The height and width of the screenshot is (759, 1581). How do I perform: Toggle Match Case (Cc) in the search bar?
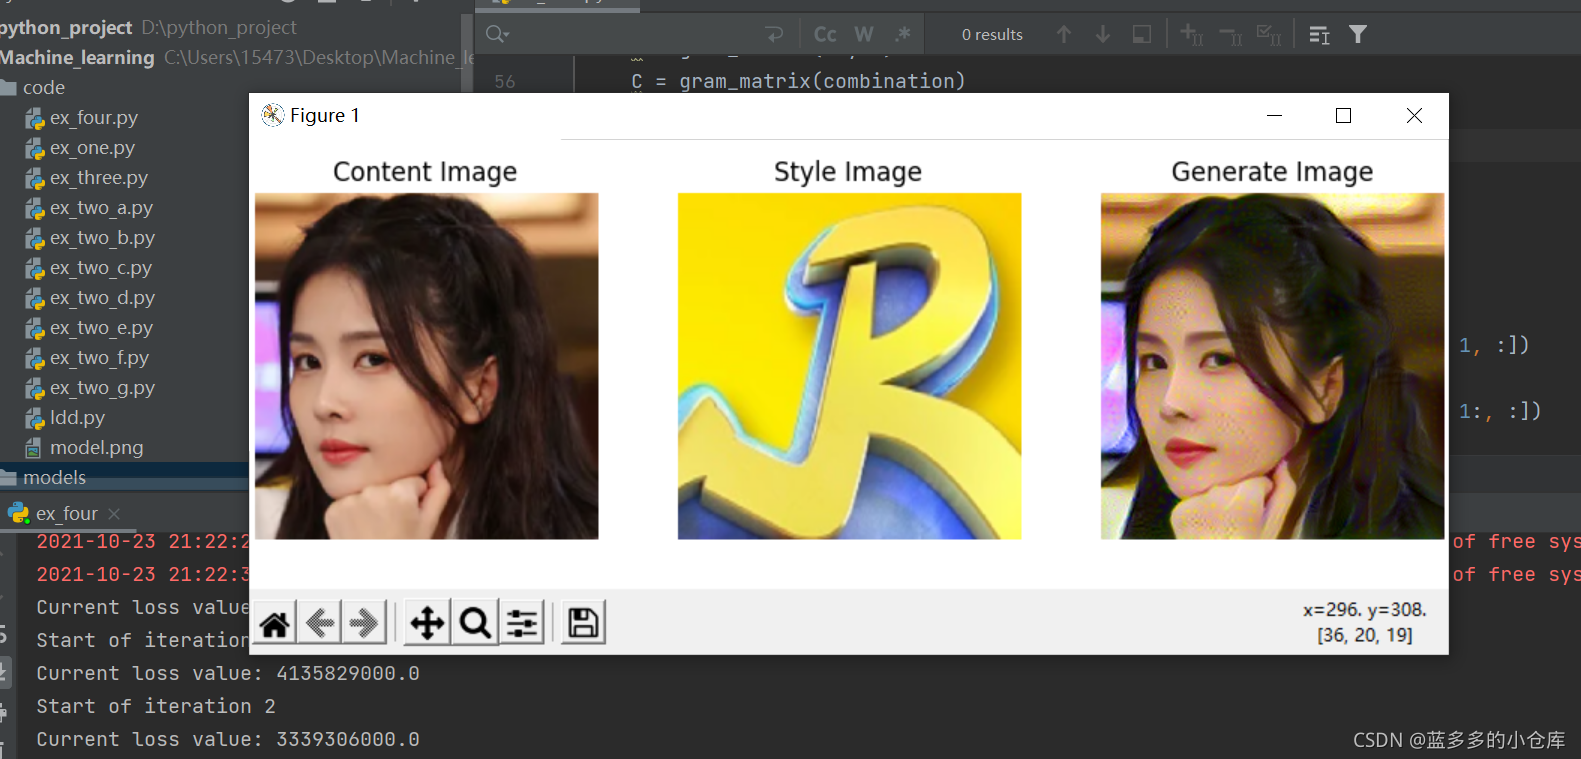click(x=825, y=35)
